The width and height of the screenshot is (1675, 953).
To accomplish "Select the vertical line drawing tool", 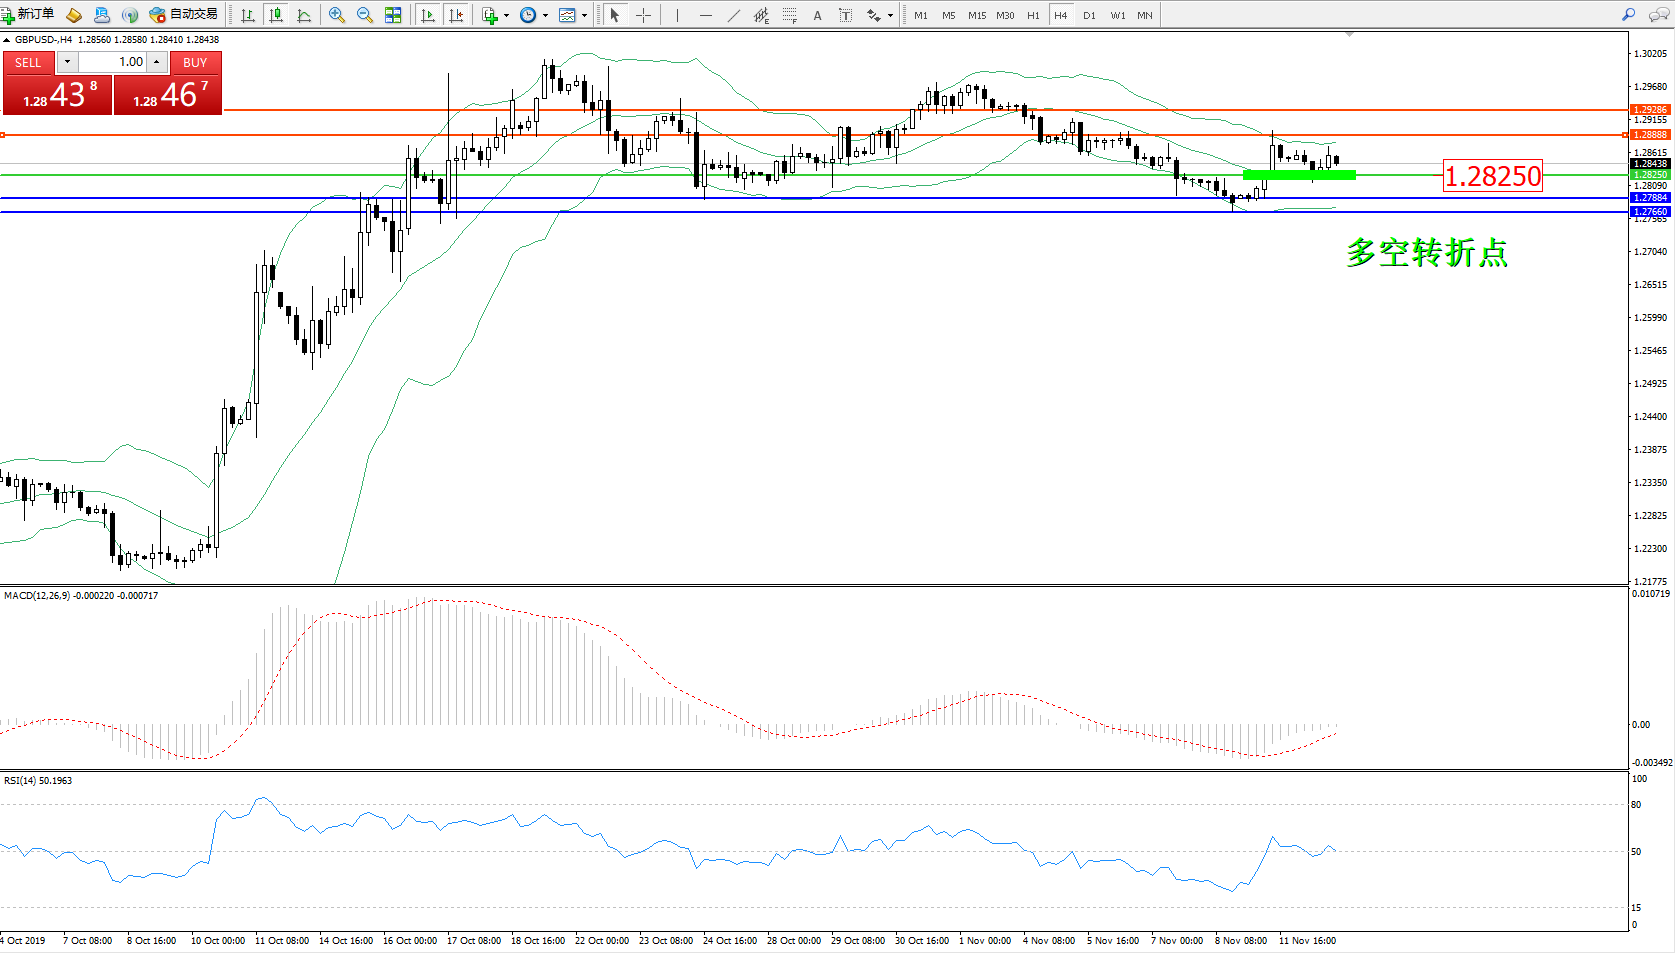I will (677, 15).
